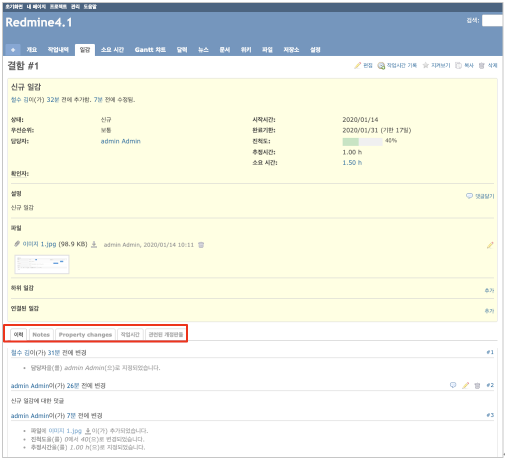Viewport: 505px width, 460px height.
Task: Open the 저장소 (repository) tab
Action: coord(291,50)
